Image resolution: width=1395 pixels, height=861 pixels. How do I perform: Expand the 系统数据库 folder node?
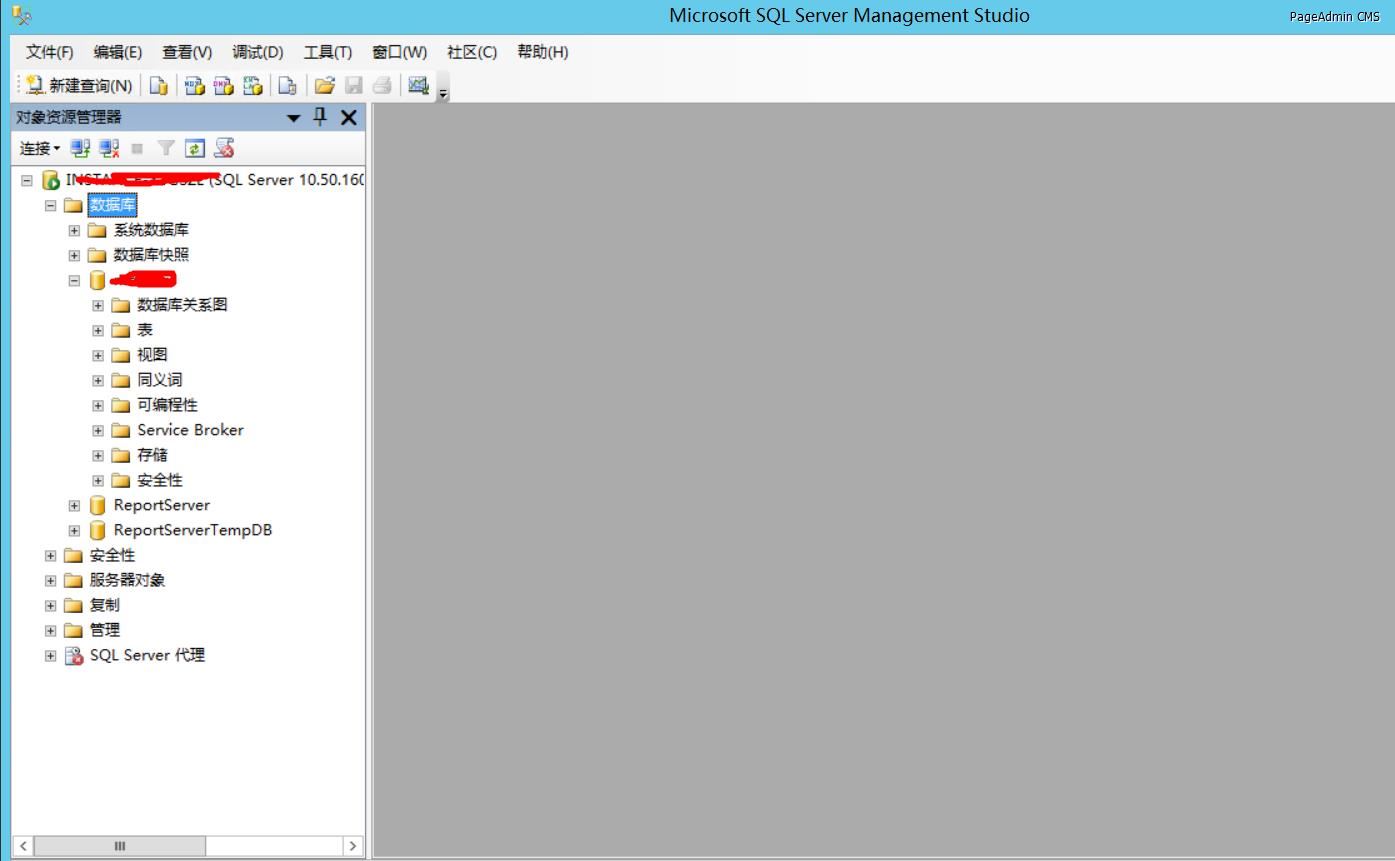click(74, 230)
